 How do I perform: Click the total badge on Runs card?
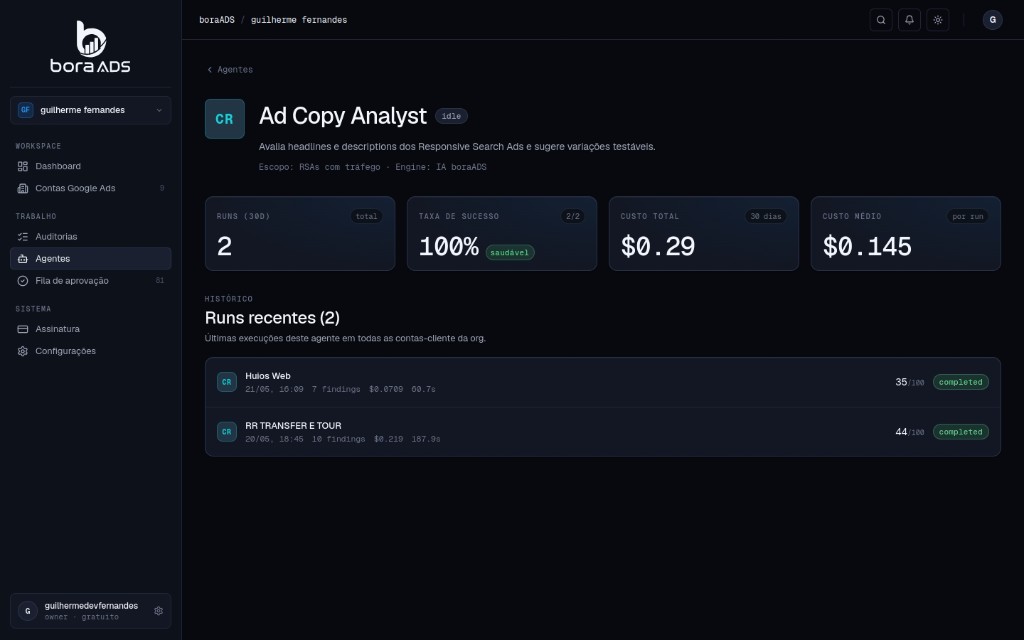pos(366,216)
